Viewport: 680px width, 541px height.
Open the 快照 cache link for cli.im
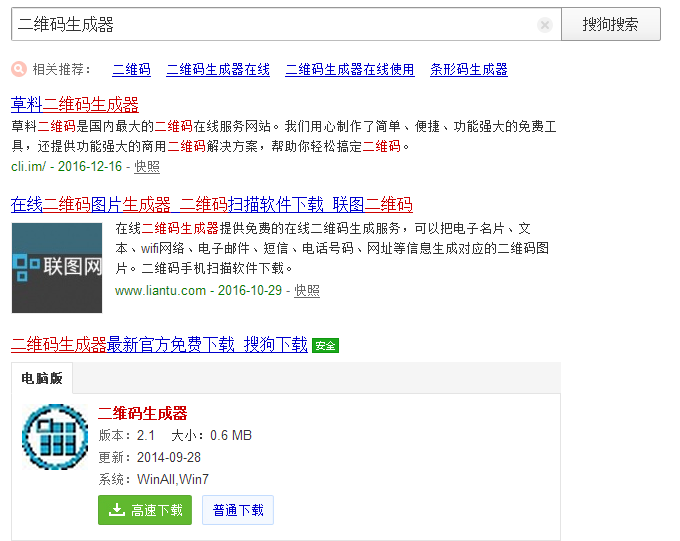click(147, 167)
